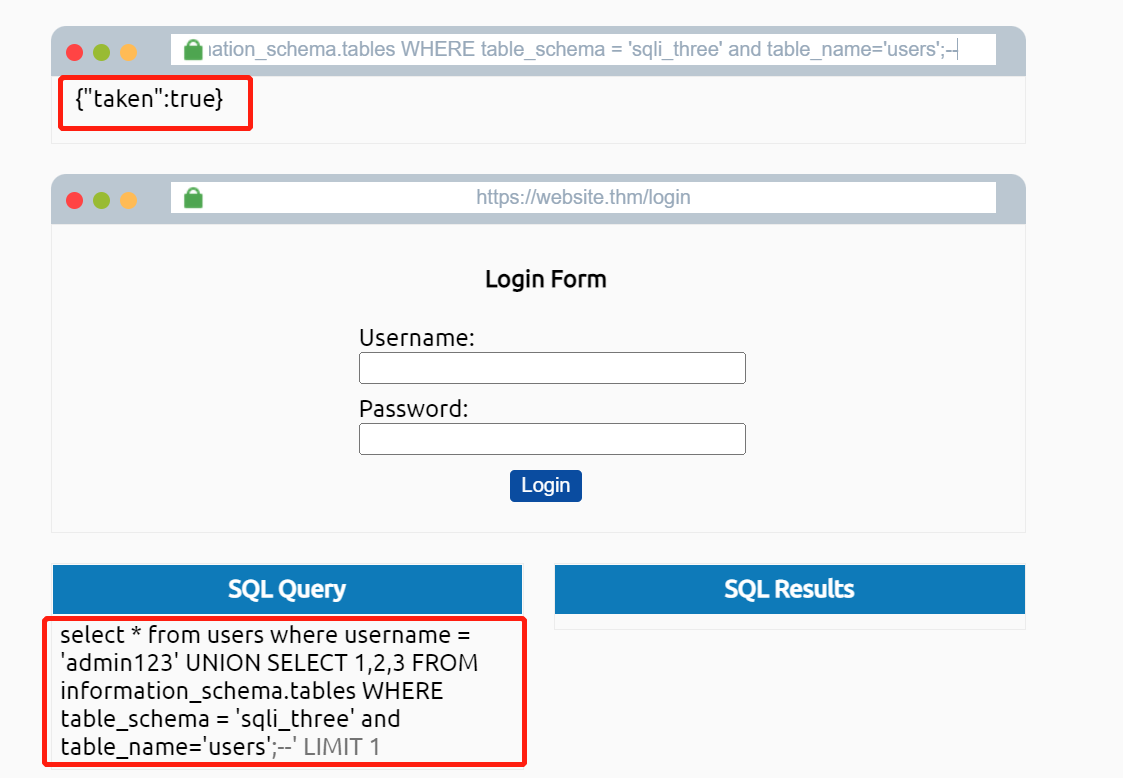Select the SQL Query panel header
This screenshot has height=778, width=1123.
click(x=287, y=589)
